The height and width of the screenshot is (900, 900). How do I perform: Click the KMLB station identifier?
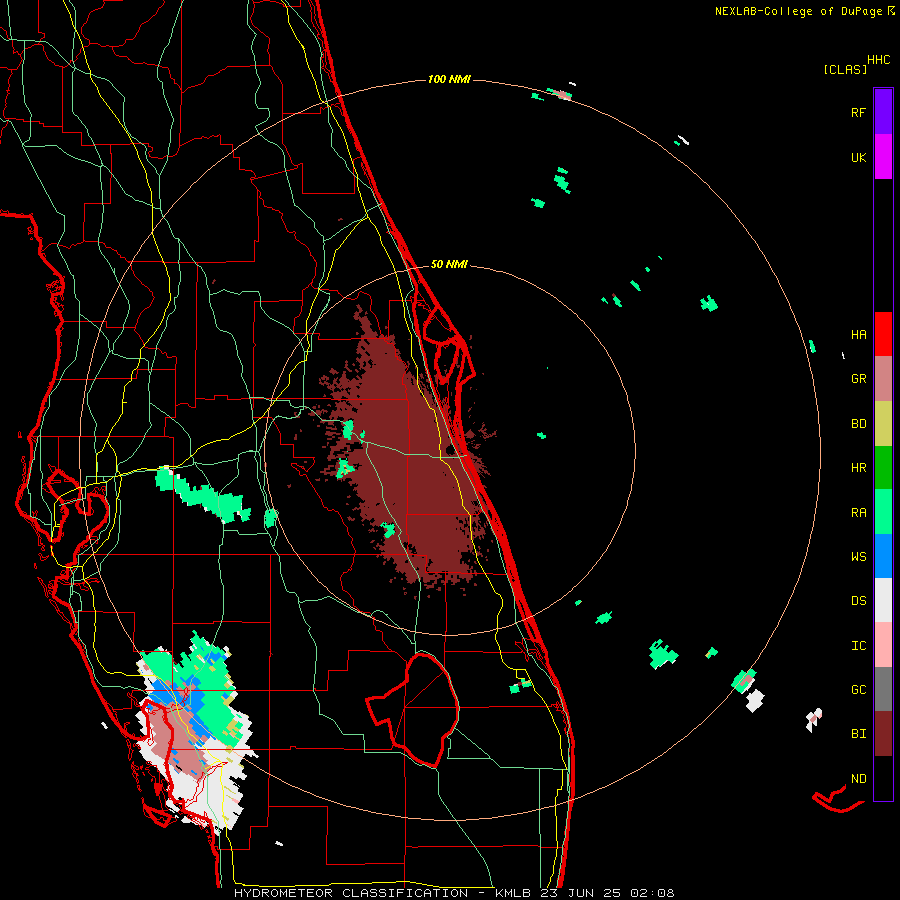513,893
